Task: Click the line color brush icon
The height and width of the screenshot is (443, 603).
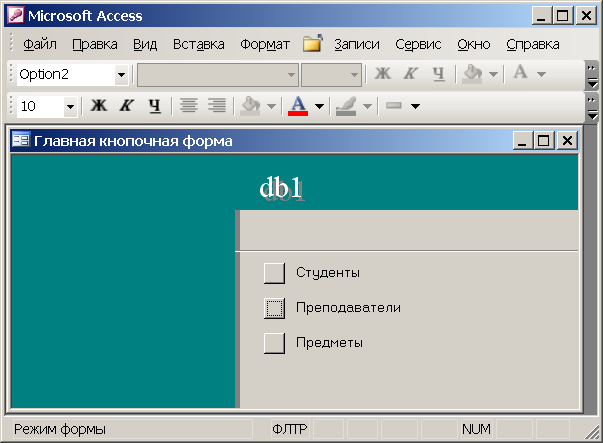Action: pyautogui.click(x=346, y=106)
